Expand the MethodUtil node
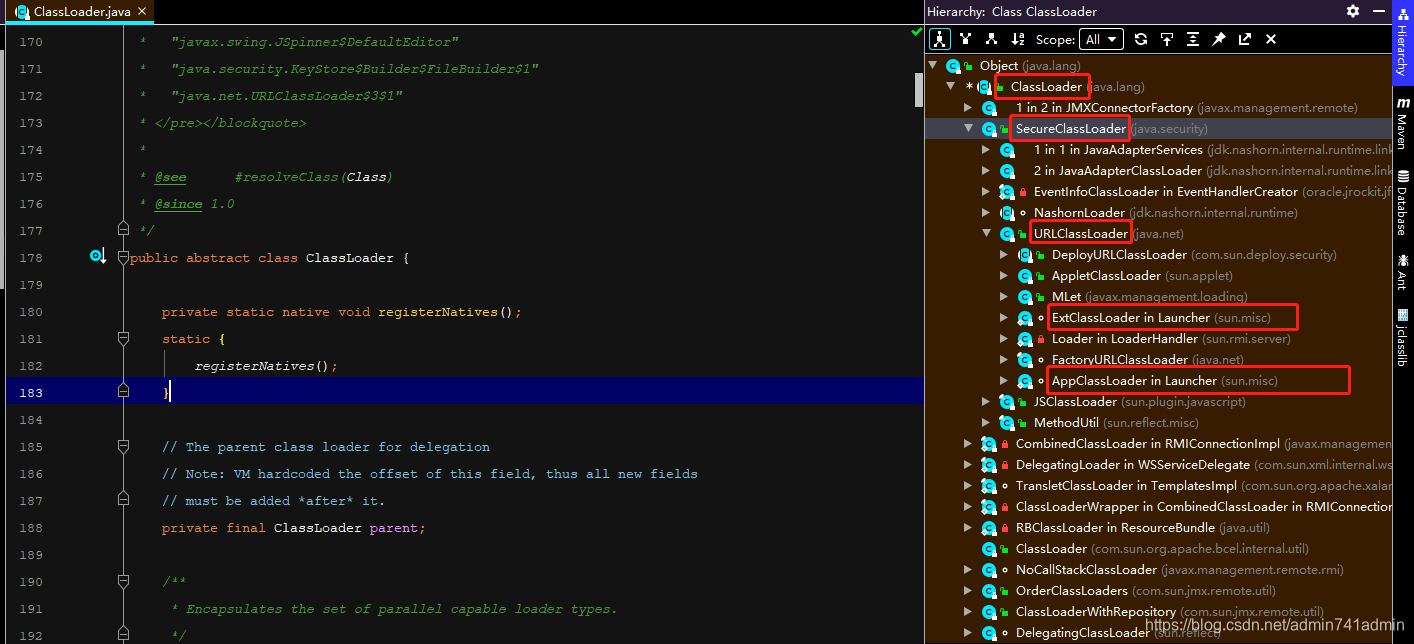Screen dimensions: 1414x644 click(x=986, y=422)
